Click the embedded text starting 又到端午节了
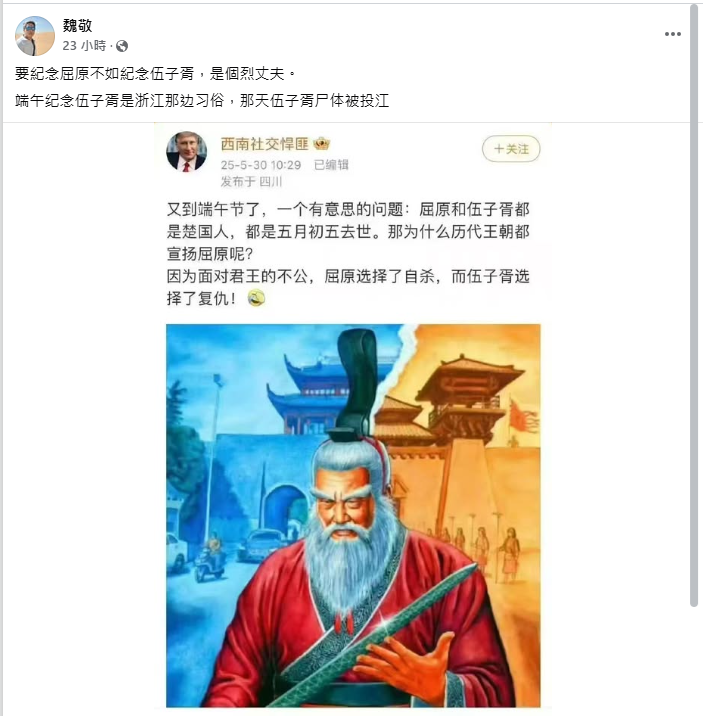 (348, 254)
